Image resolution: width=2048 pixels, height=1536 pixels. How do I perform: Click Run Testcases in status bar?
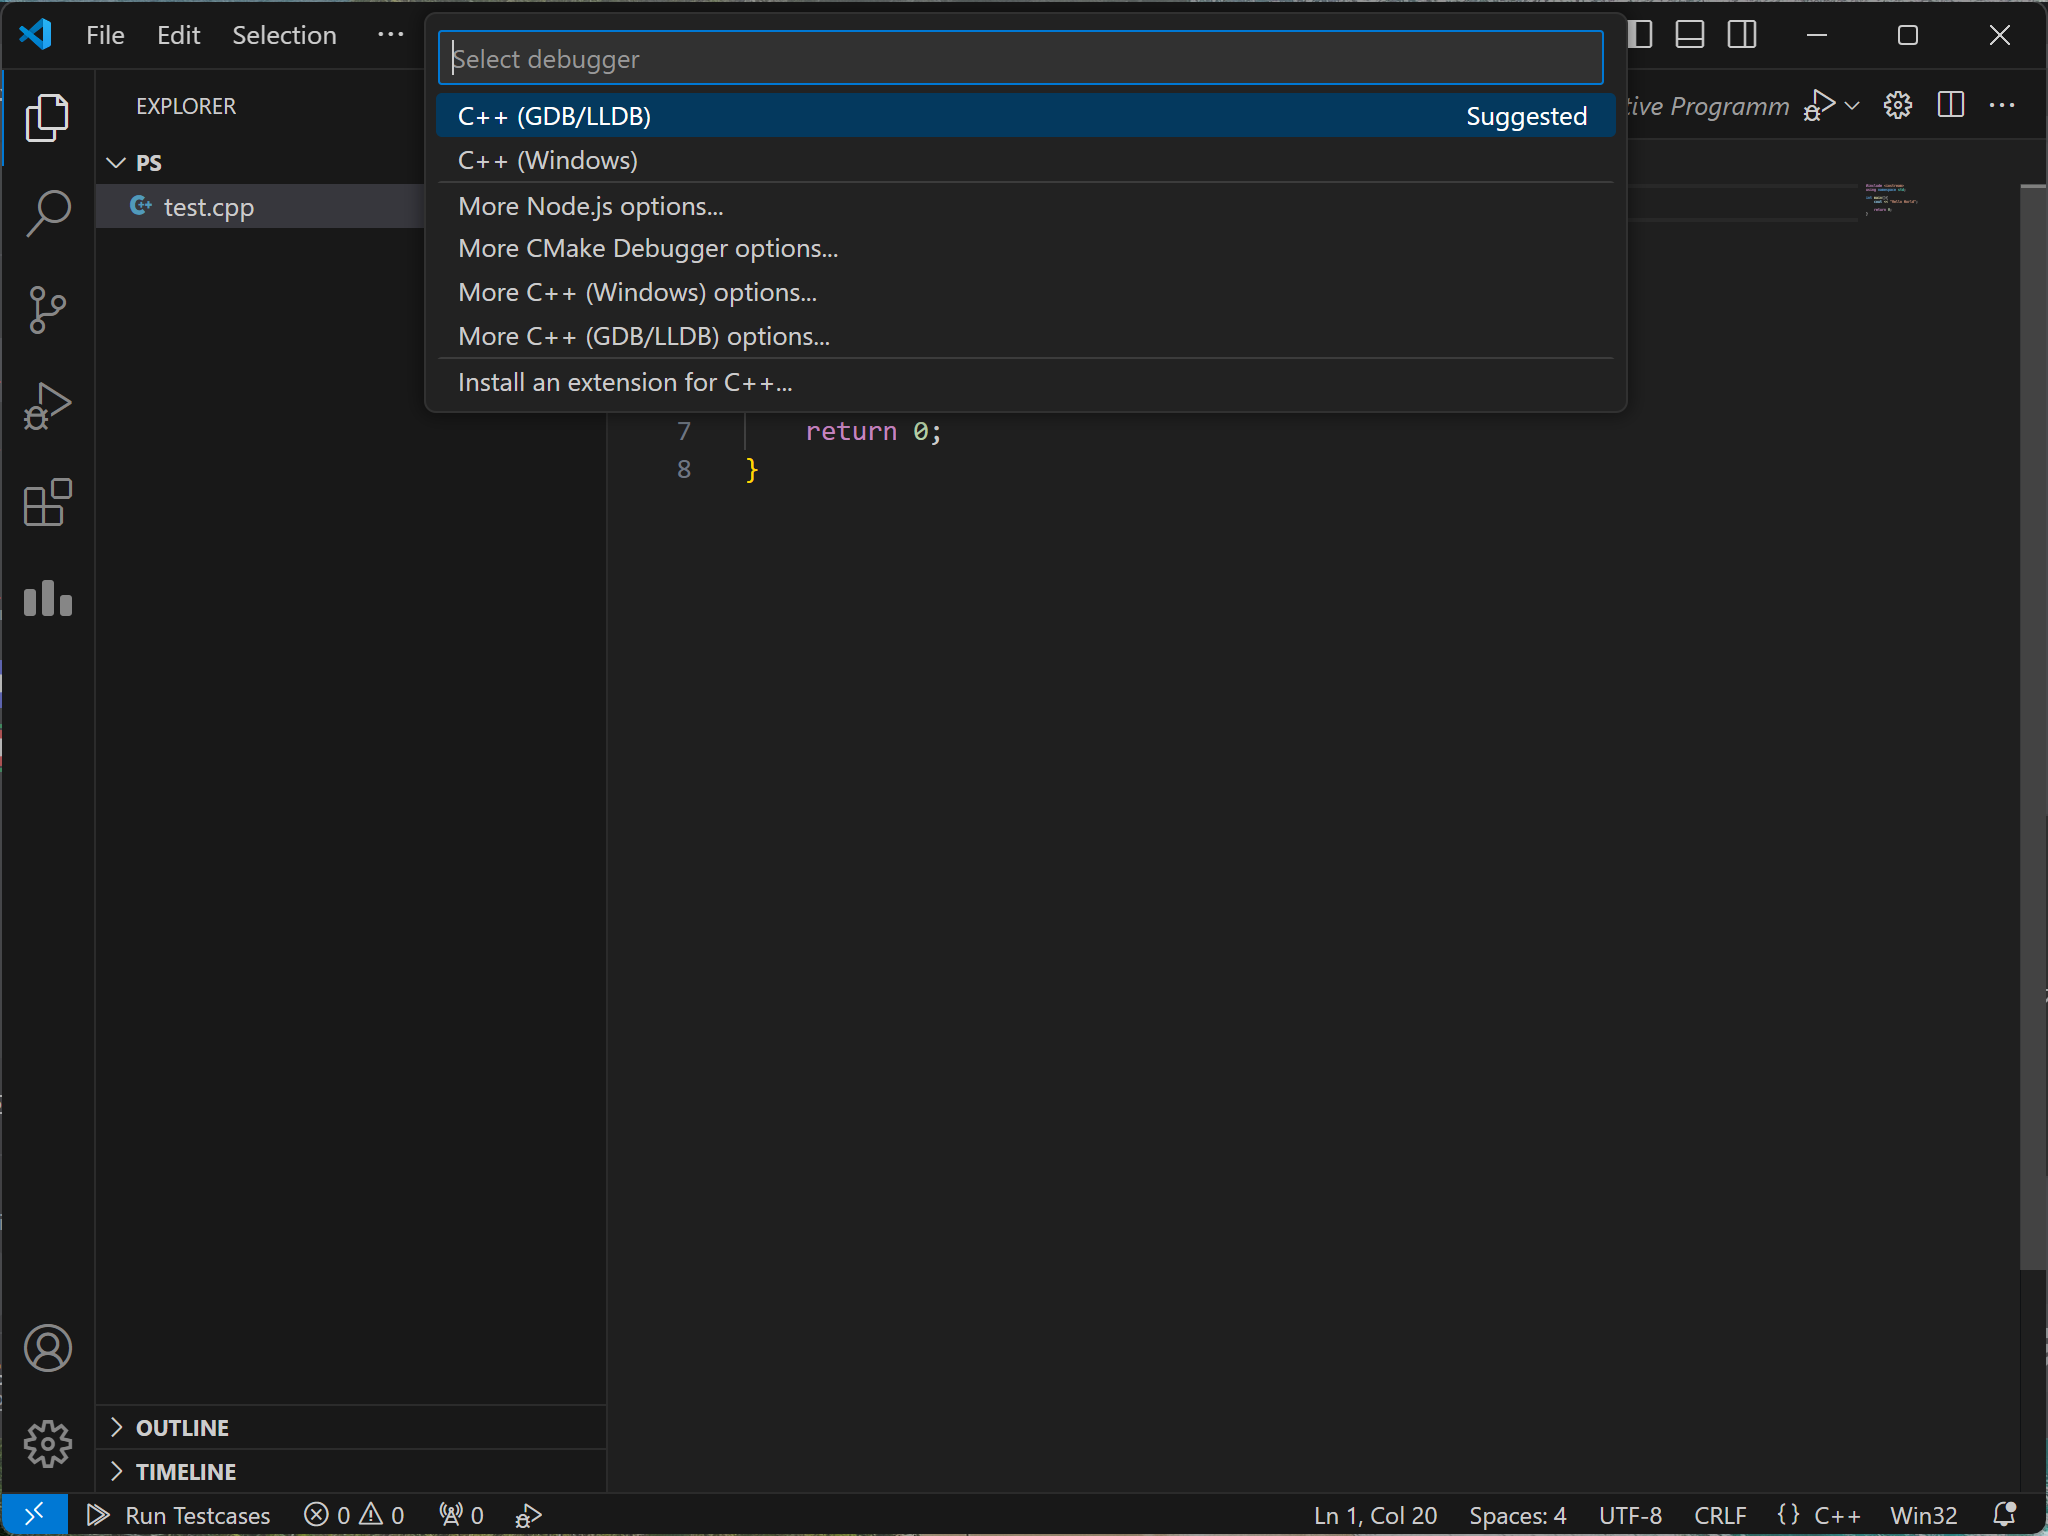(178, 1515)
